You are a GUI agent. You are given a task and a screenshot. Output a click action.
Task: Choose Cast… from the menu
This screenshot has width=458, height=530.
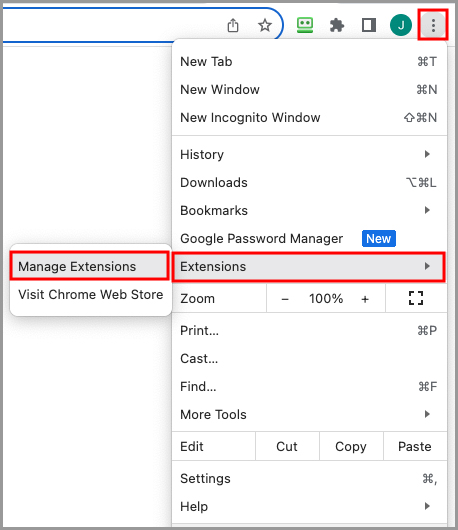click(x=309, y=359)
